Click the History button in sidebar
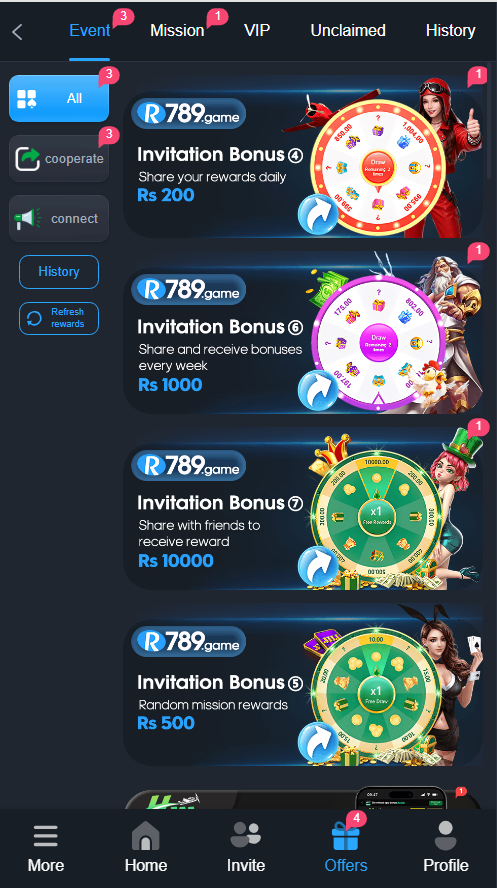Screen dimensions: 497x888 (59, 272)
